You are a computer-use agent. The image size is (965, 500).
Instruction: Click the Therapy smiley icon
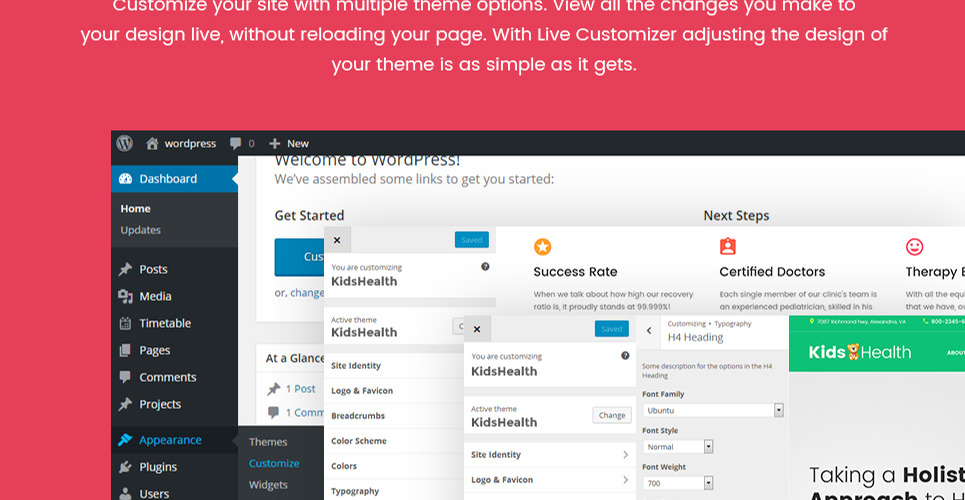915,247
